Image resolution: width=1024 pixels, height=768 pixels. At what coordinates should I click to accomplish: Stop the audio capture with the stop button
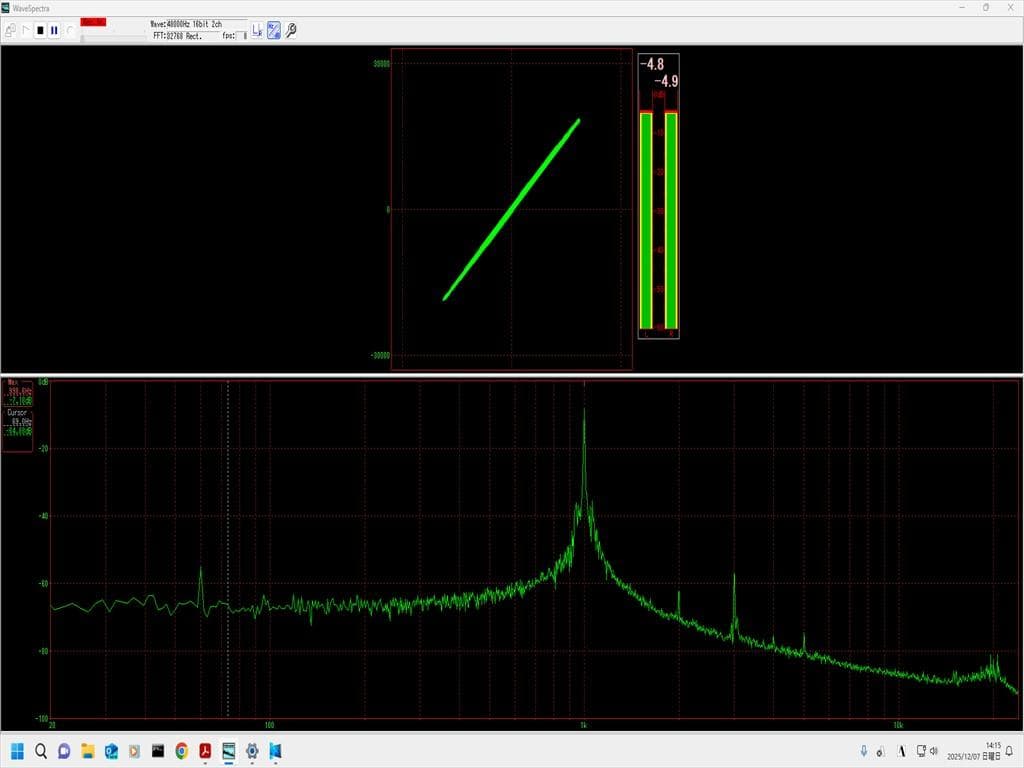coord(40,30)
